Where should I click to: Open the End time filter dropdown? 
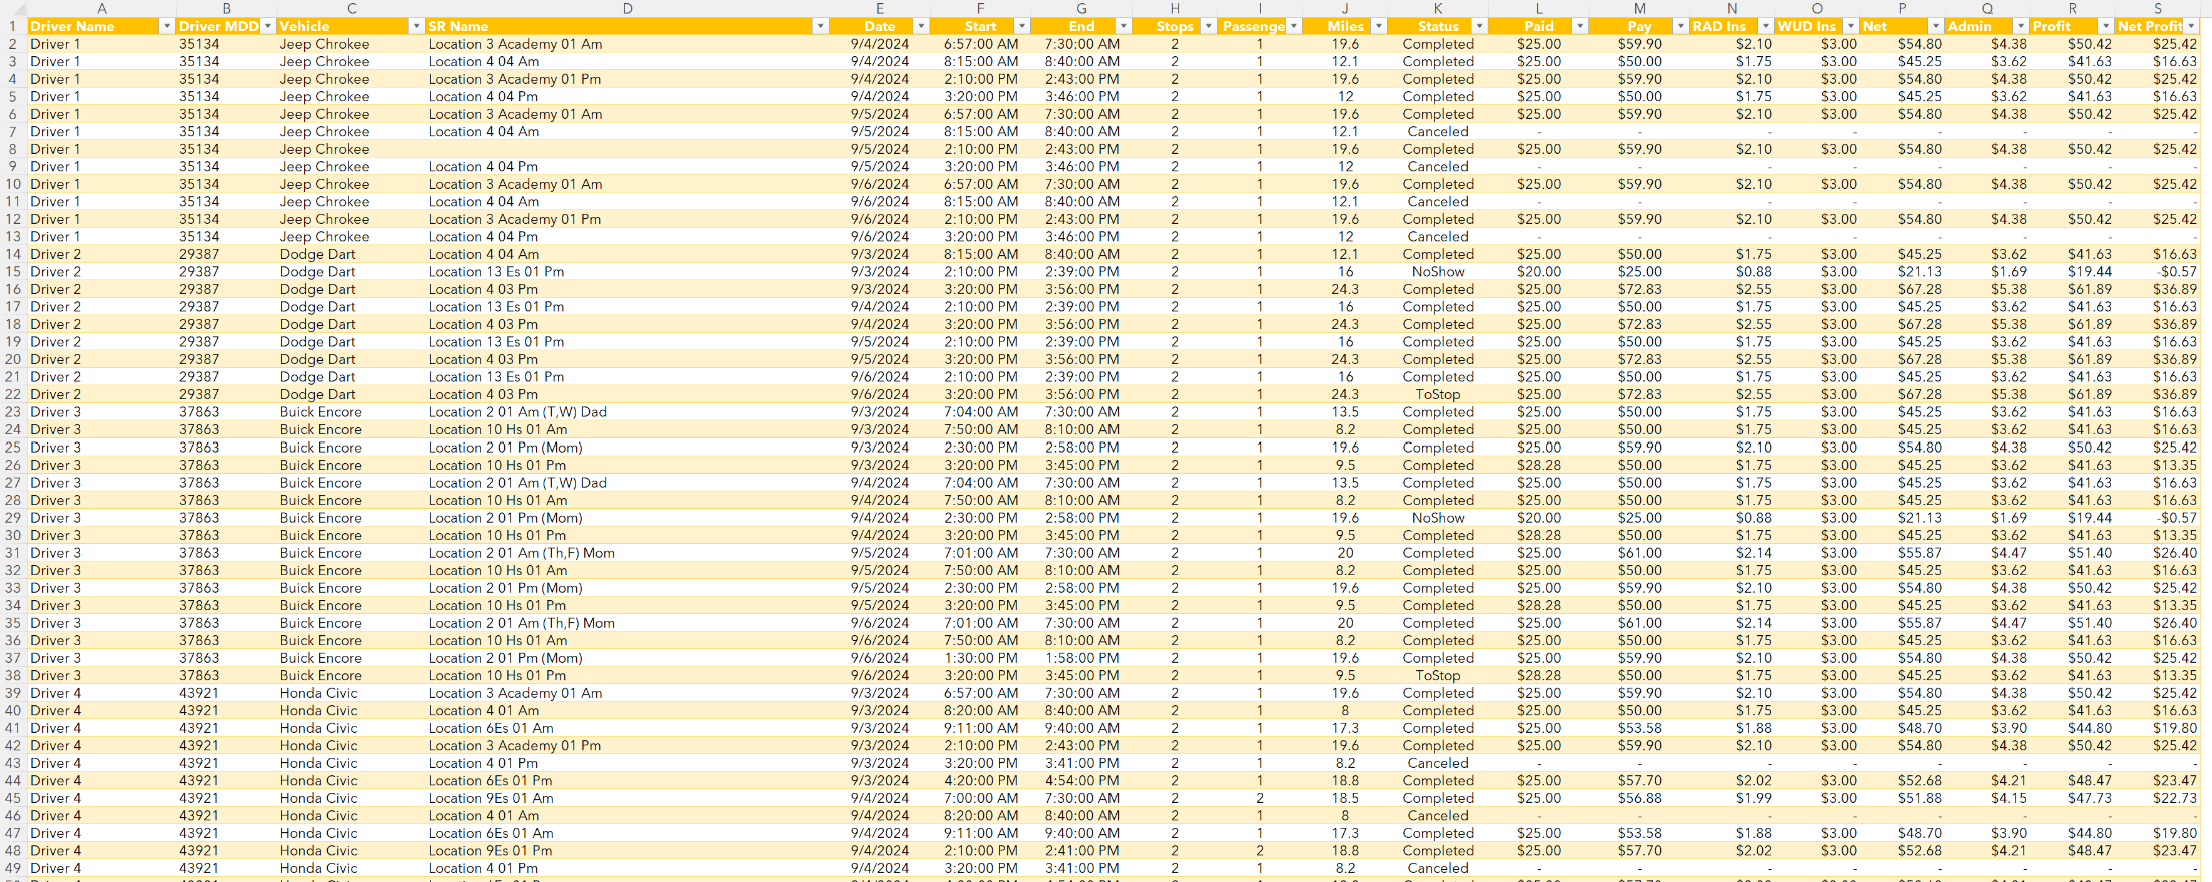click(1123, 26)
